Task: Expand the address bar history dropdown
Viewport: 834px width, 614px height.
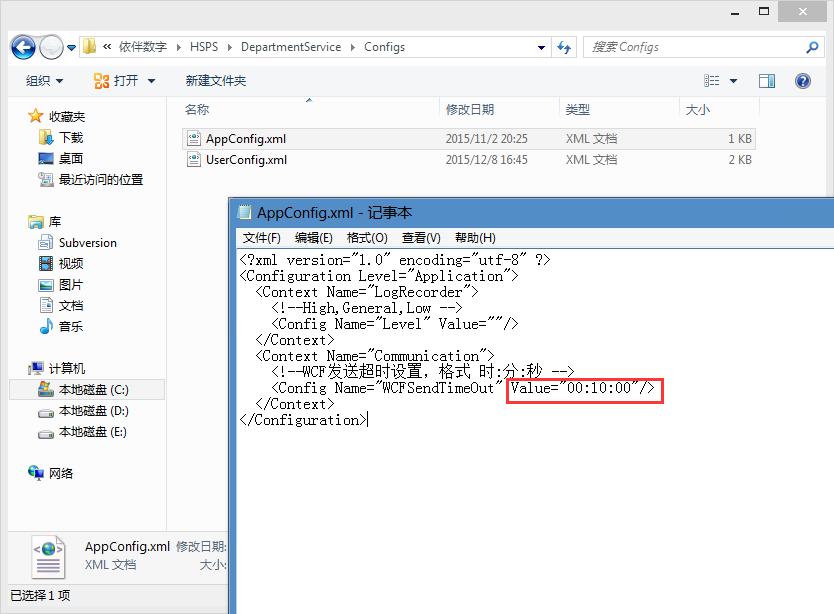Action: [541, 47]
